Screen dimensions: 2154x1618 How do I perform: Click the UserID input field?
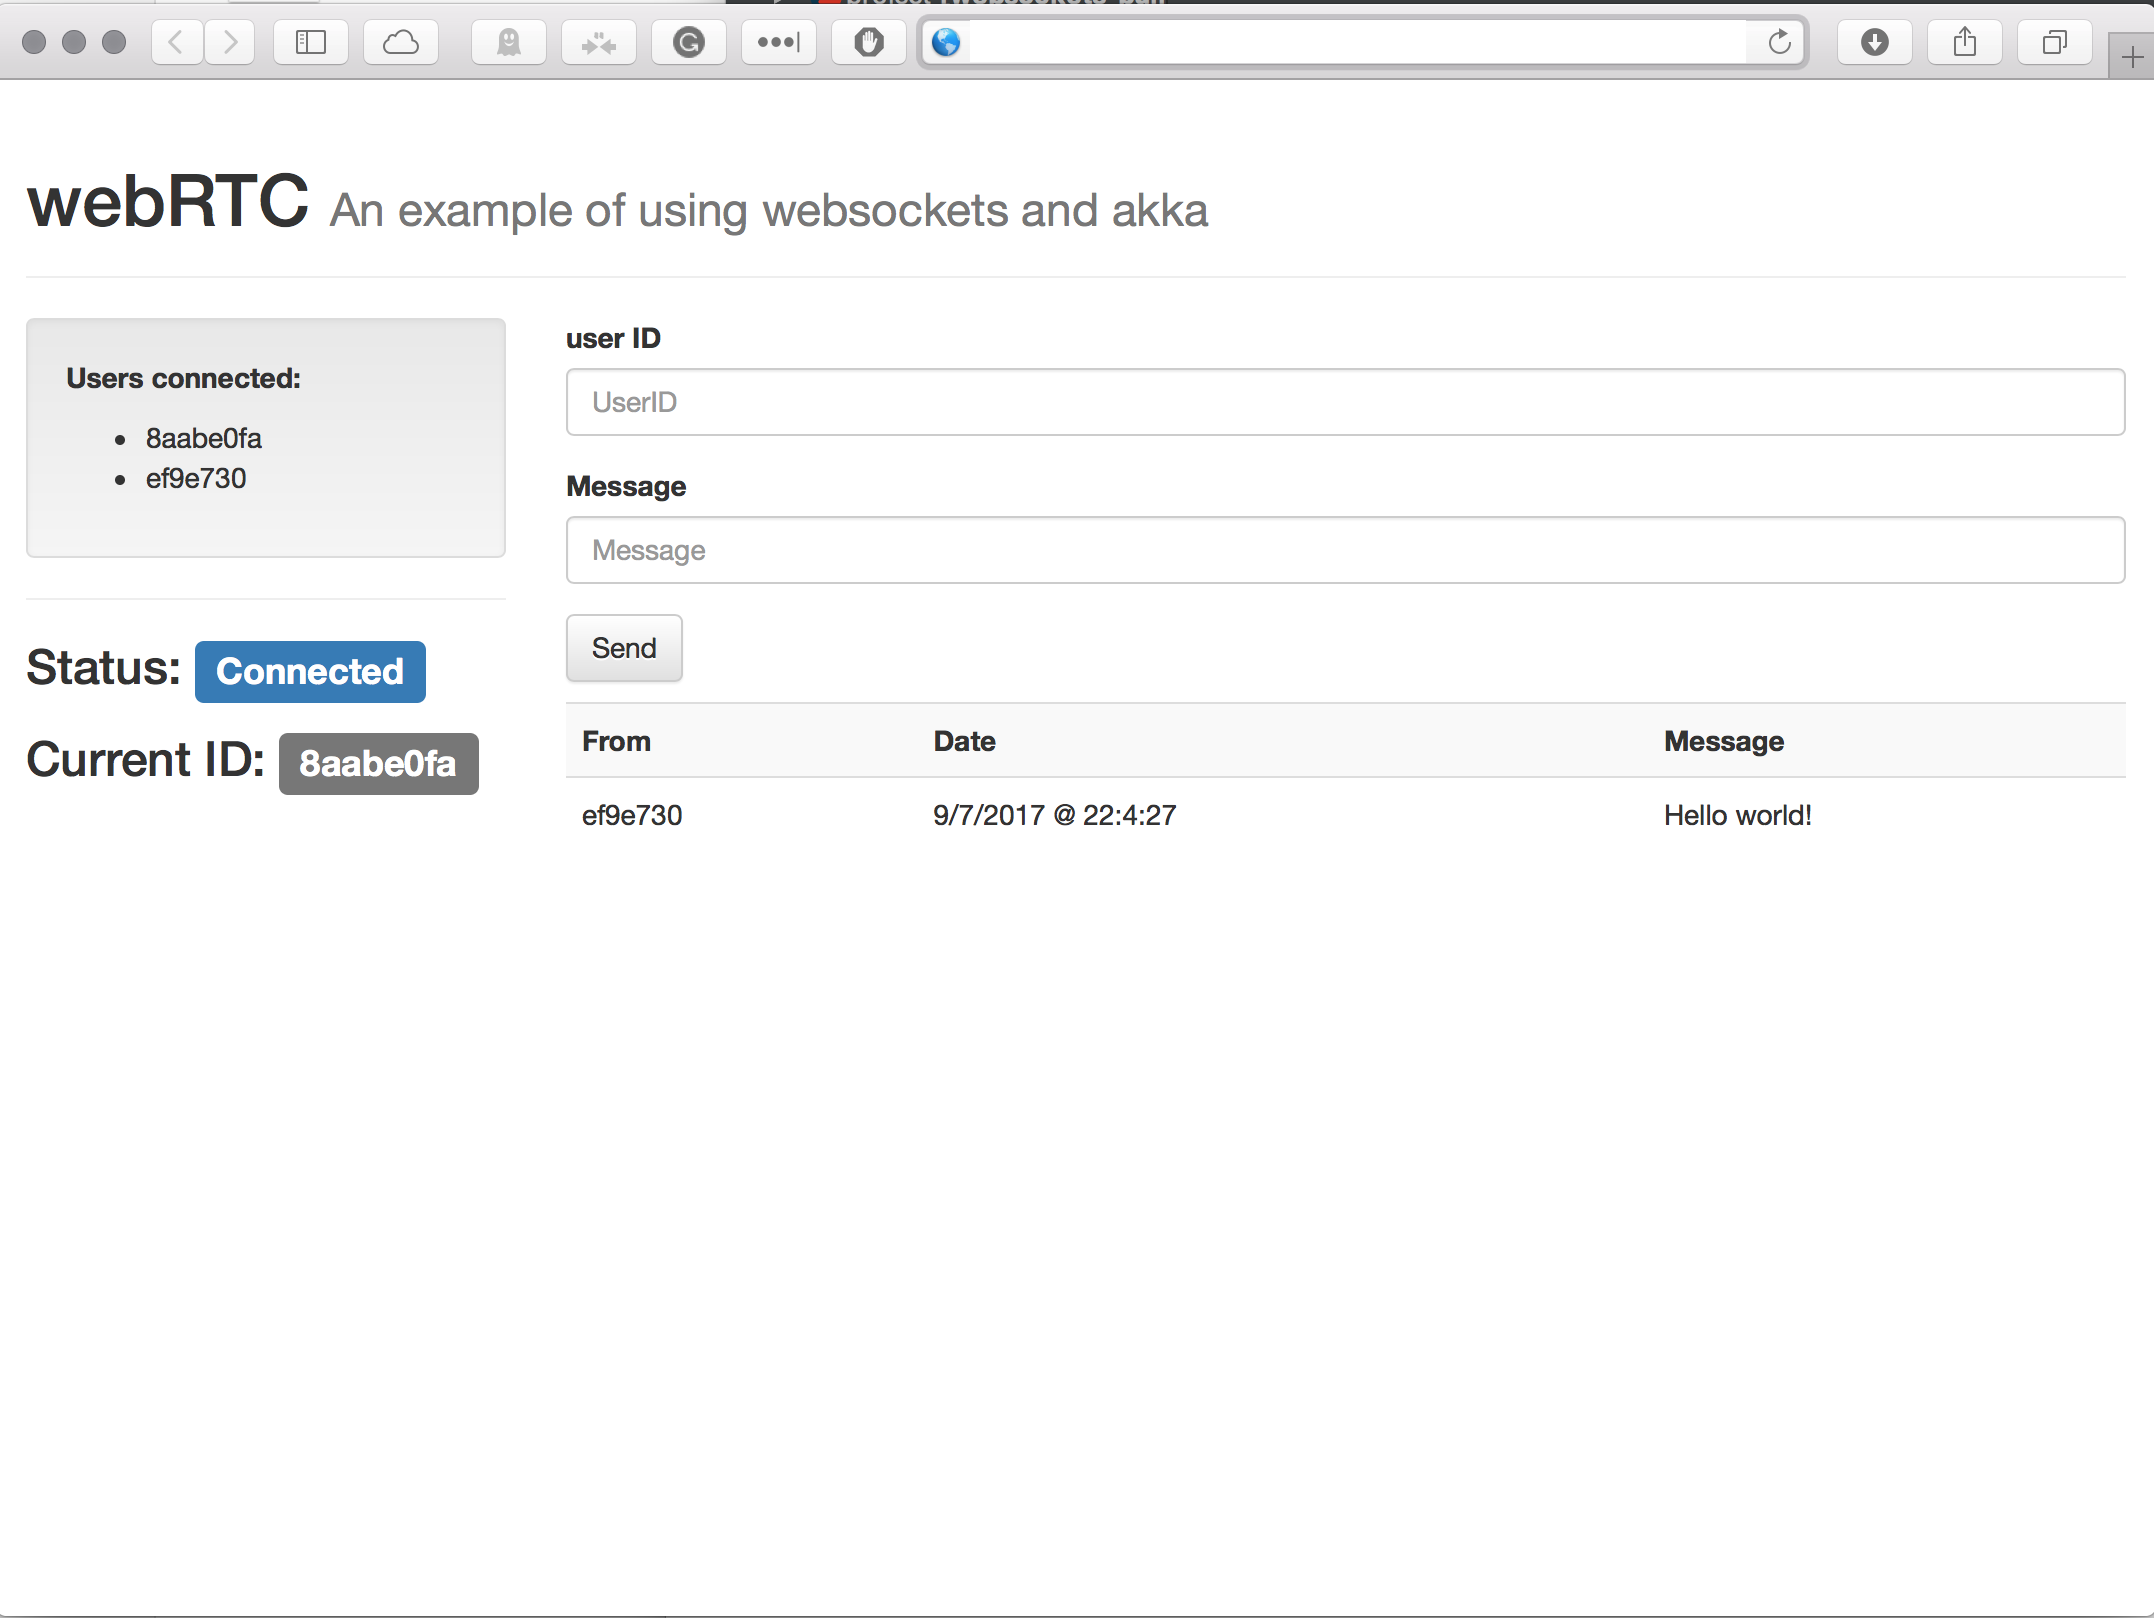[1345, 402]
